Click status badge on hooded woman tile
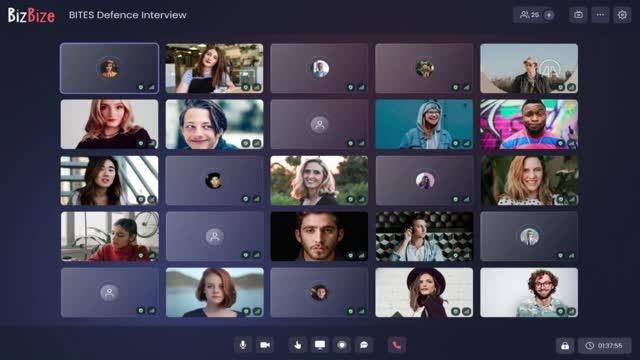The width and height of the screenshot is (640, 360). [456, 143]
